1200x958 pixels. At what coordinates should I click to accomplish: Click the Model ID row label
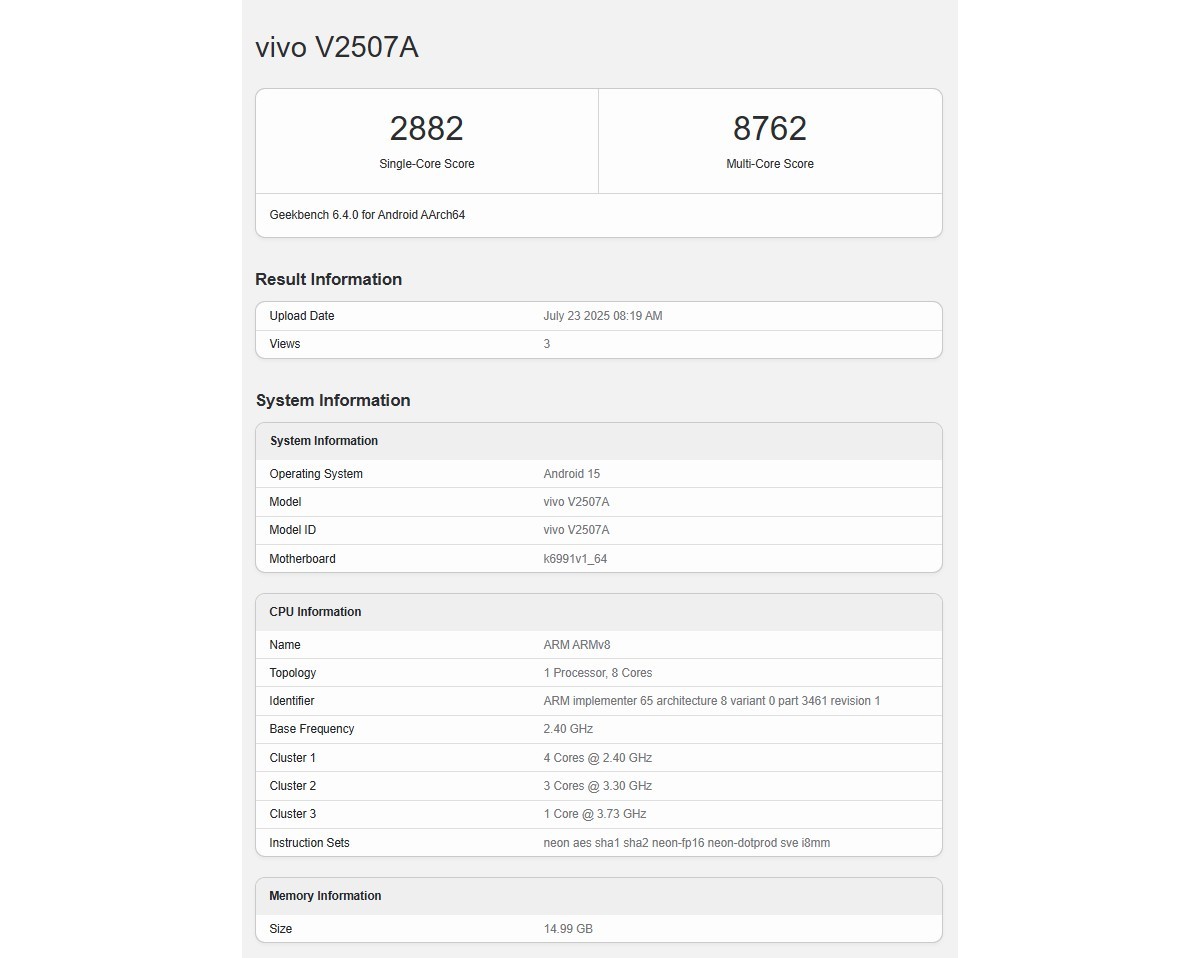click(292, 530)
